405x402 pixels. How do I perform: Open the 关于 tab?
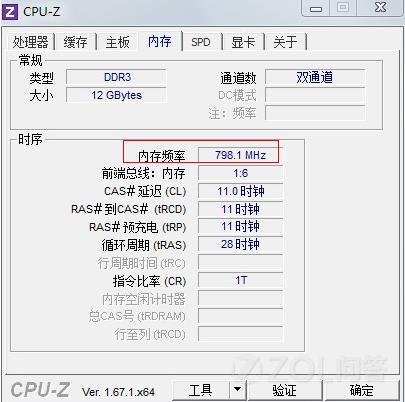(285, 42)
